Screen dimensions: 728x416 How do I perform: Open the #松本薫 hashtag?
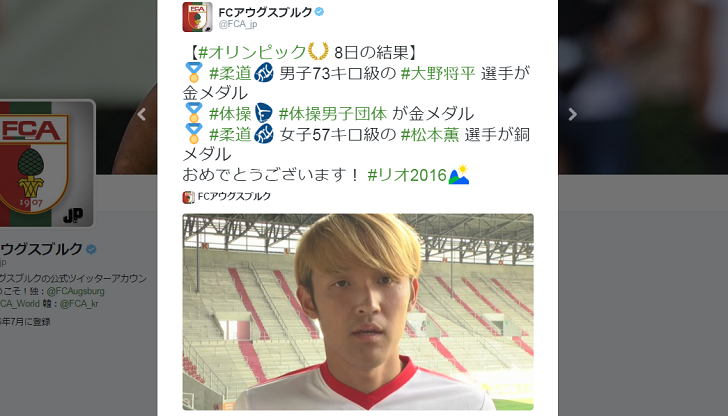[x=429, y=135]
